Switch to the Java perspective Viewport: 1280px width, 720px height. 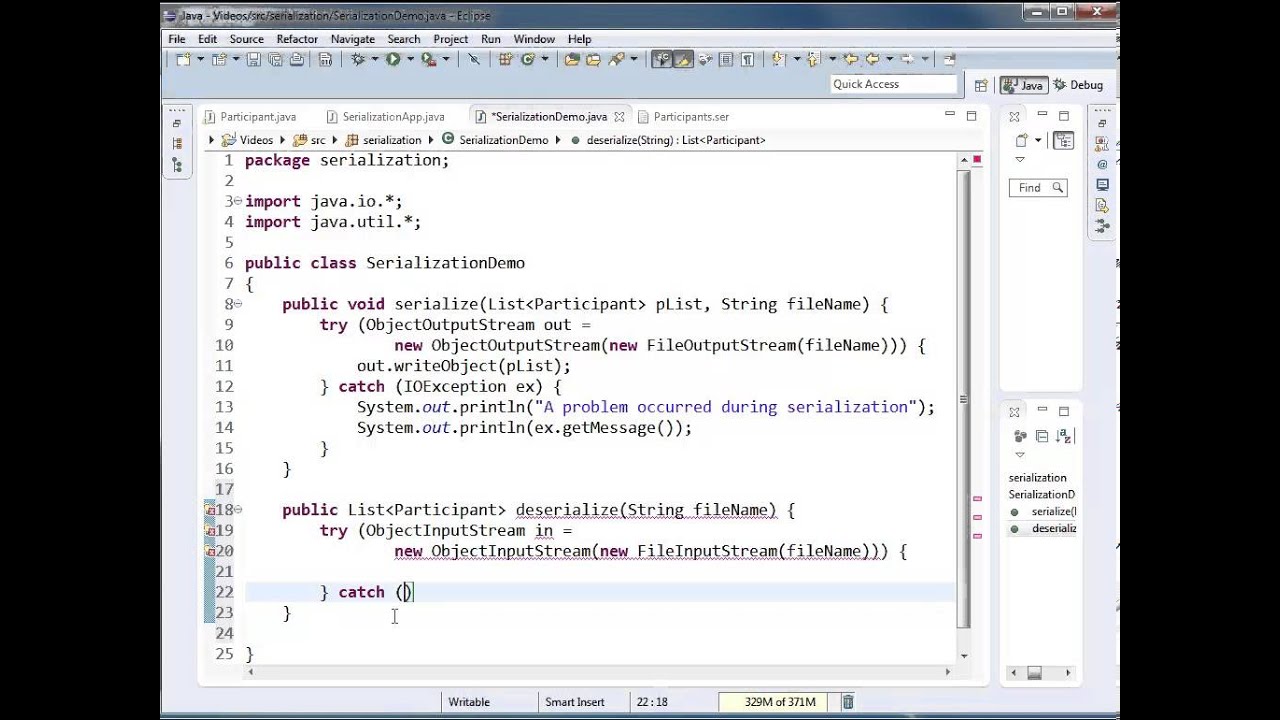point(1023,85)
